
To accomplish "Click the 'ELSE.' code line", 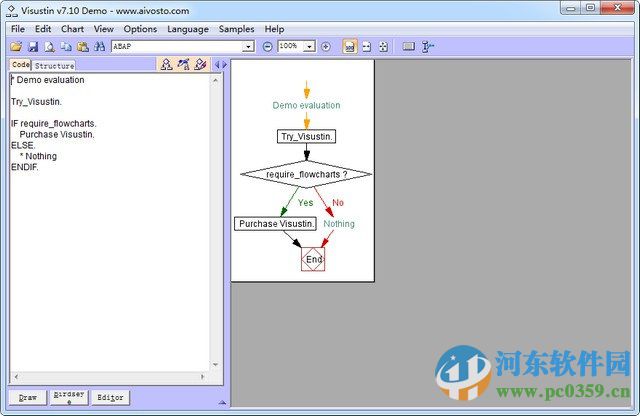I will pos(23,145).
